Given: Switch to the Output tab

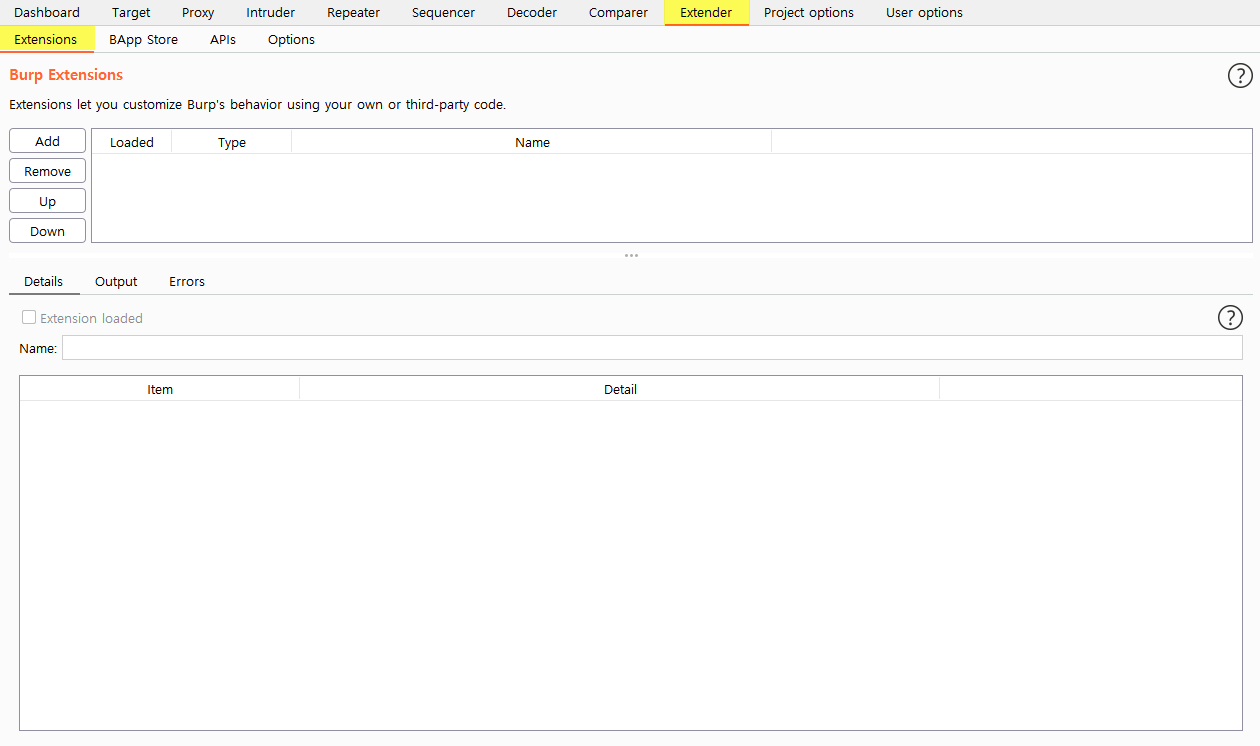Looking at the screenshot, I should (116, 282).
